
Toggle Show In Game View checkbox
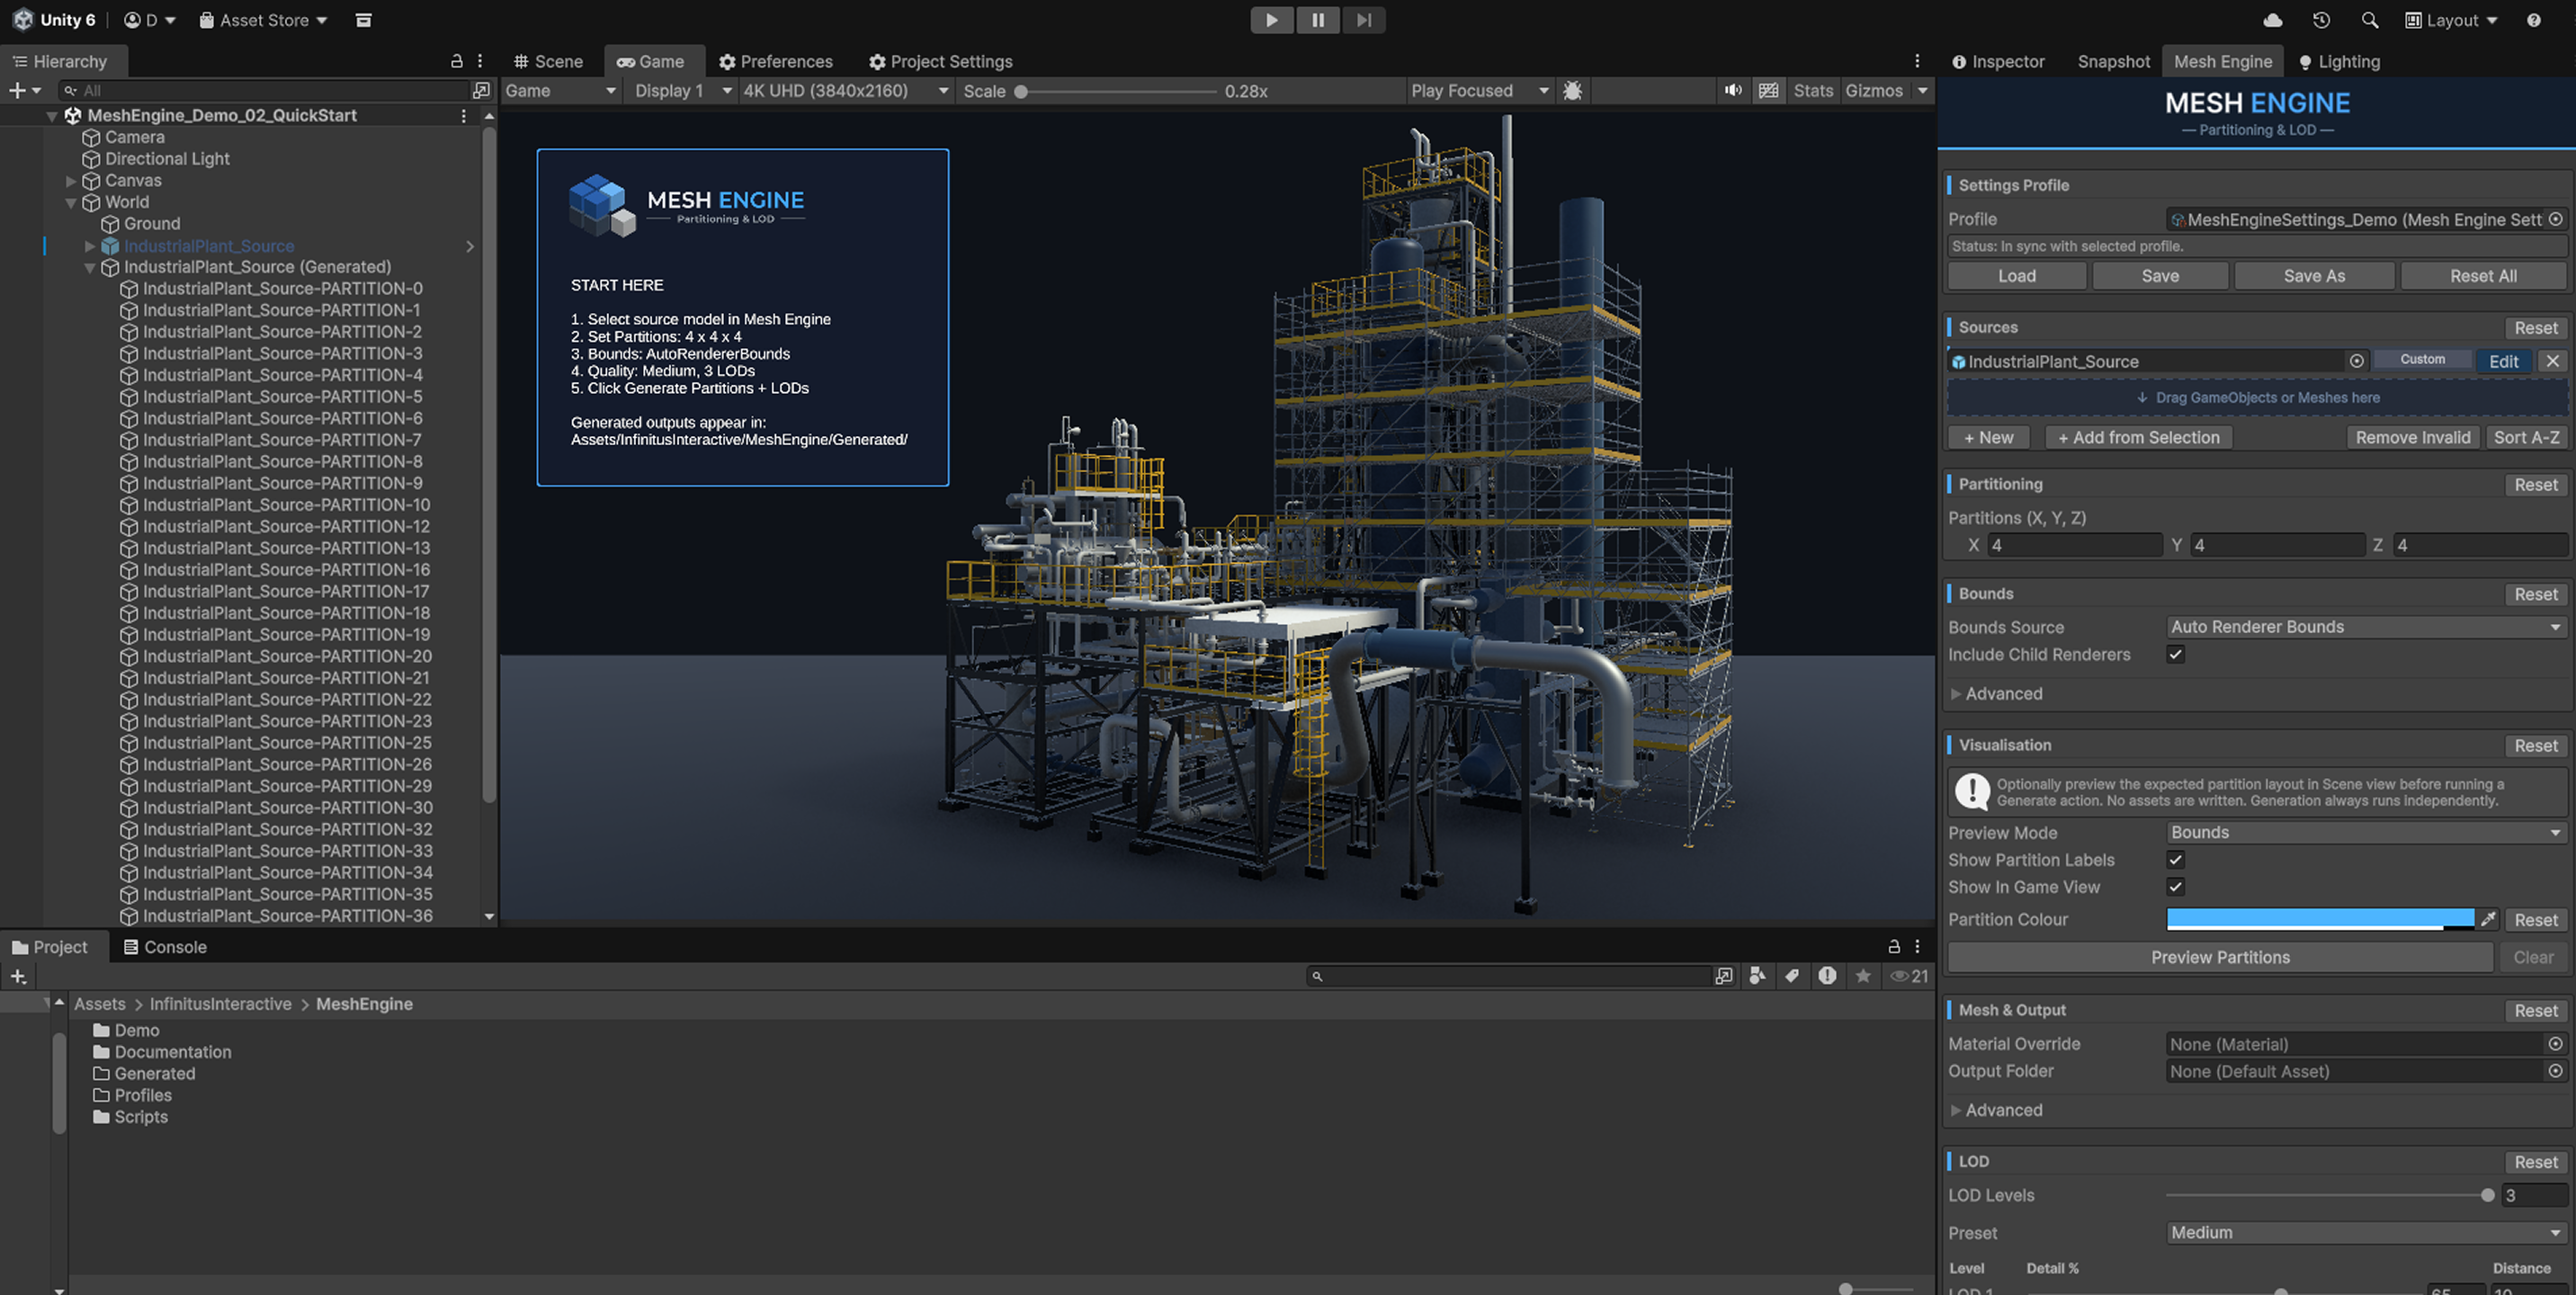[2175, 887]
